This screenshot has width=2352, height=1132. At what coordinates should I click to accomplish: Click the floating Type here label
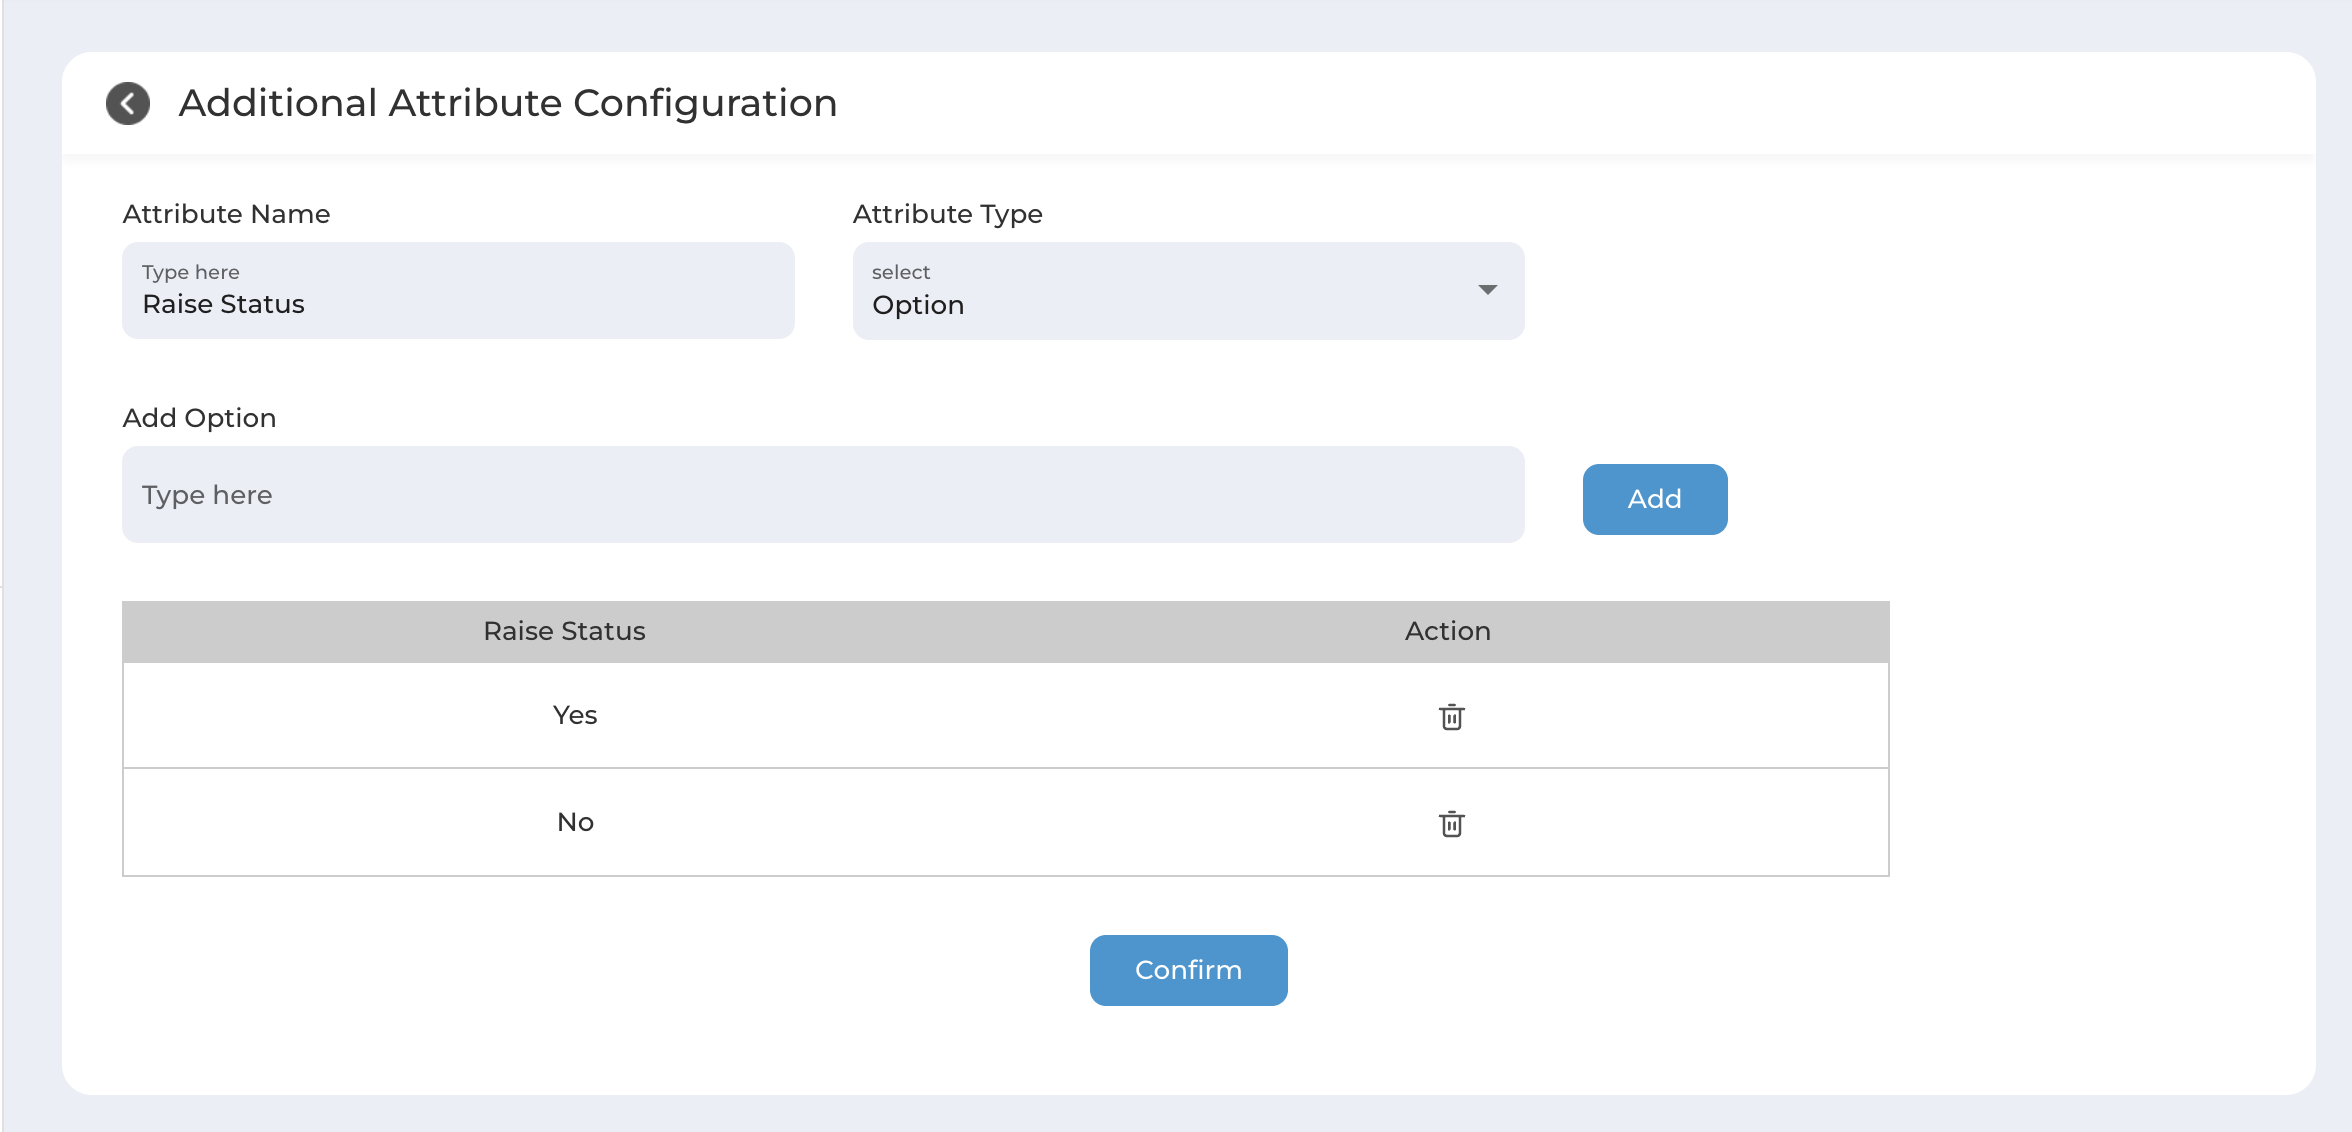(x=190, y=272)
